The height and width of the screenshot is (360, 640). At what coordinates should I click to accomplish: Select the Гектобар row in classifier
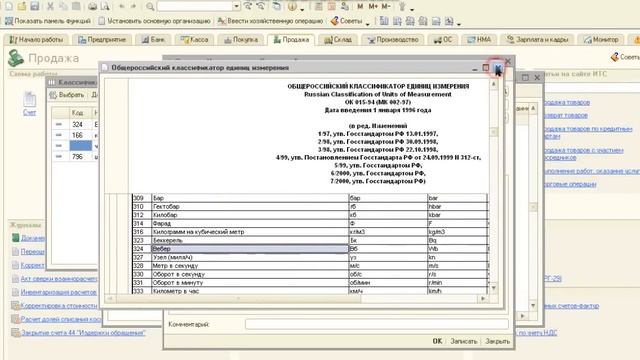309,207
